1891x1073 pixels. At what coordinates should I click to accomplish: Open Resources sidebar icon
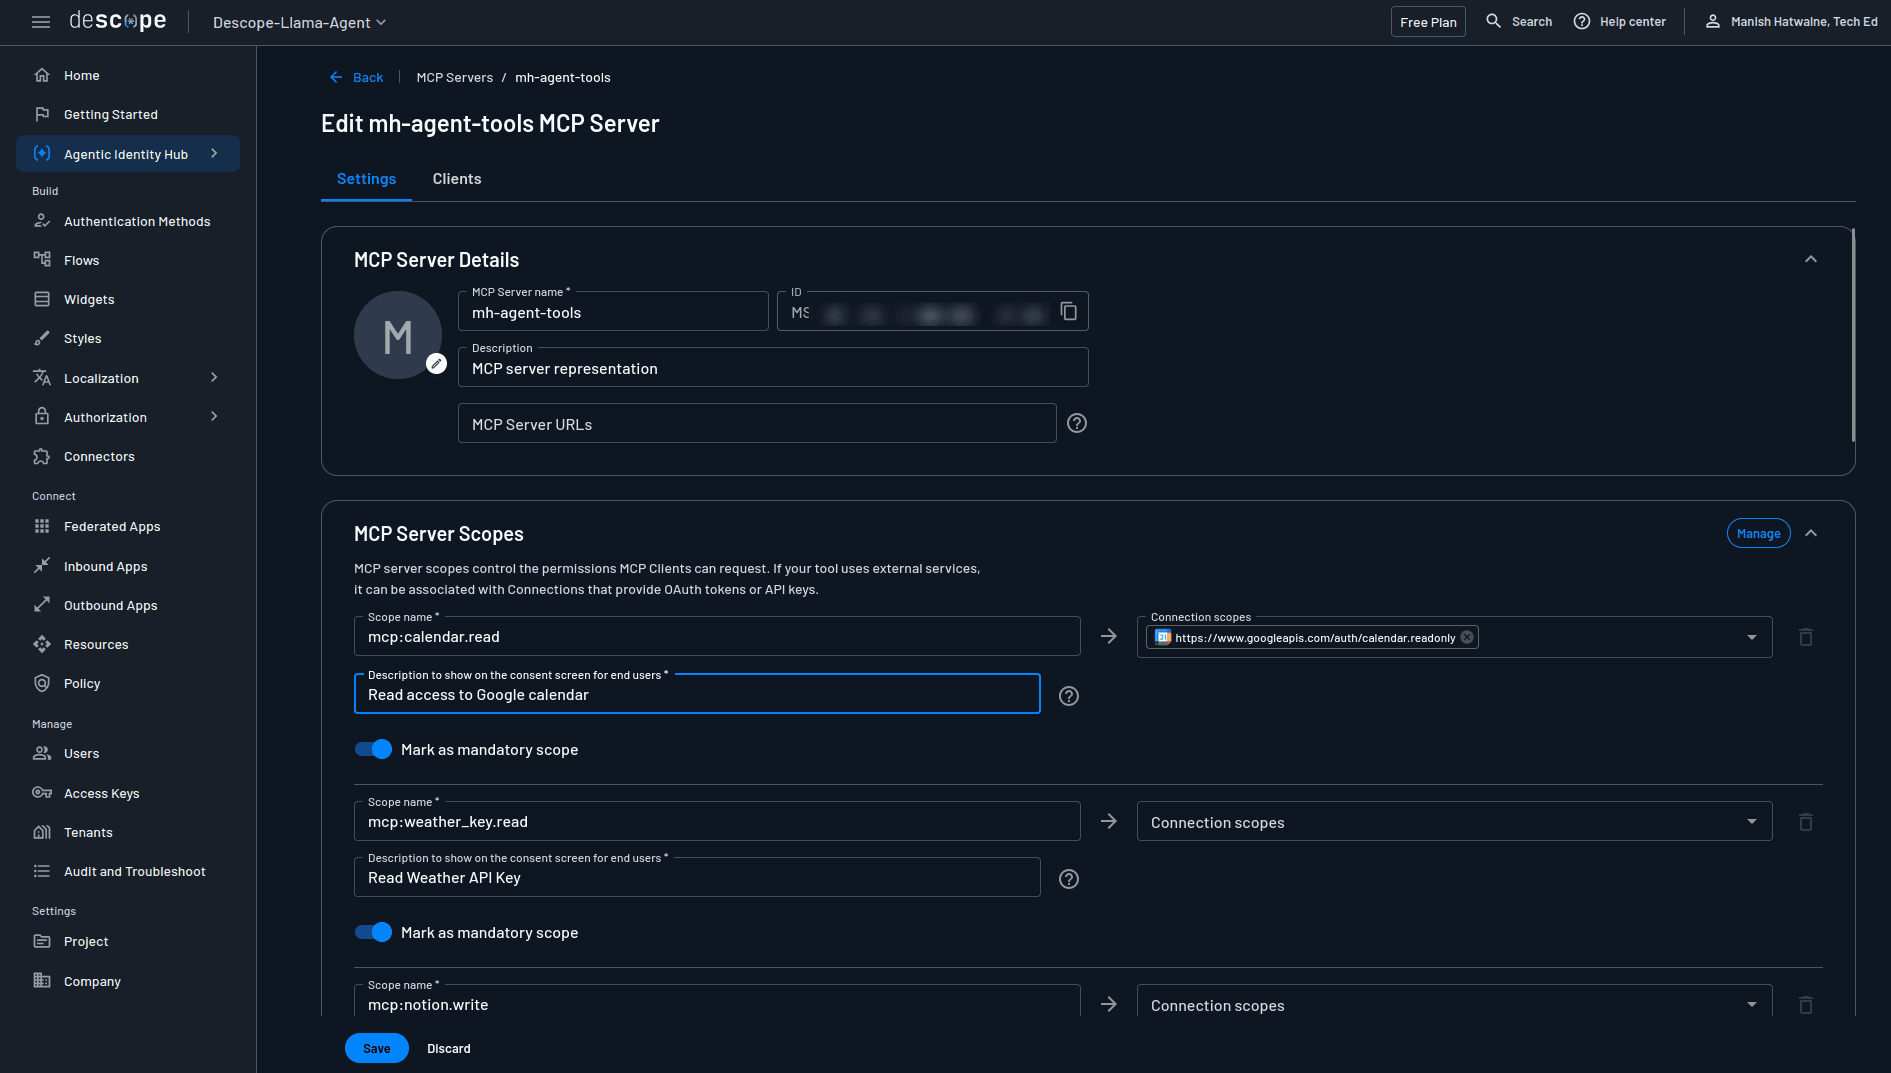pos(42,644)
